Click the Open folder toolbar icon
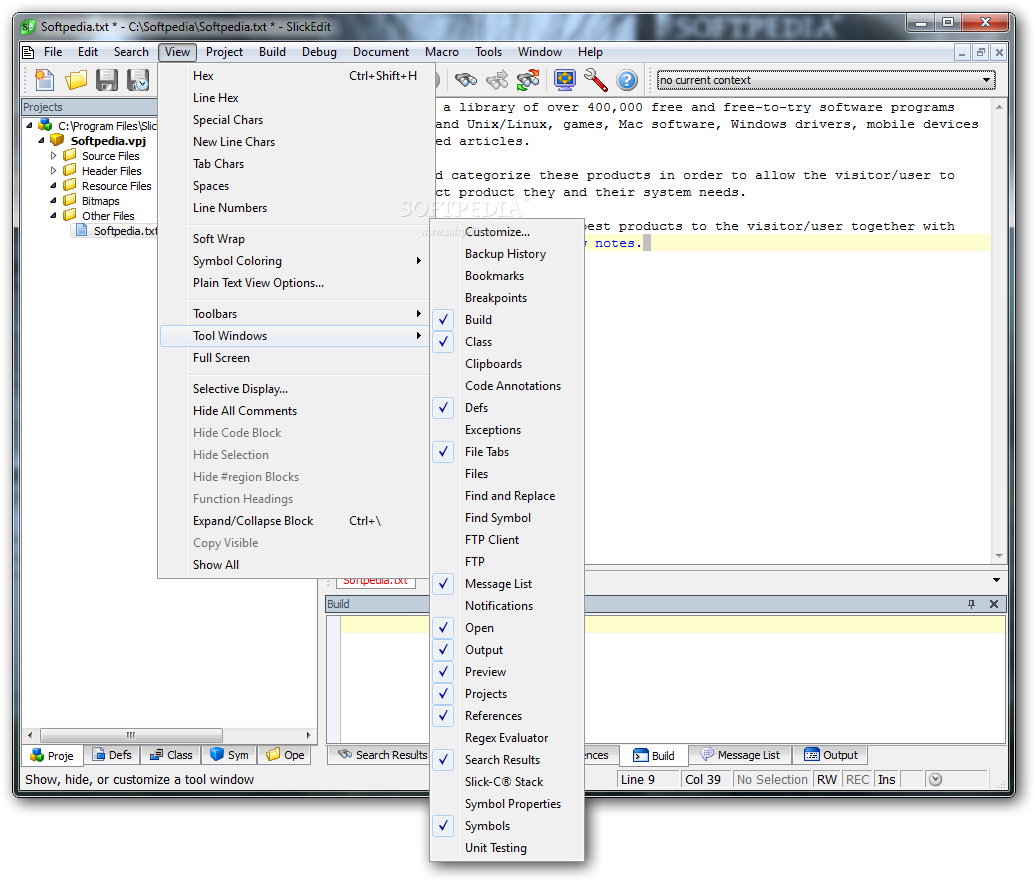Image resolution: width=1036 pixels, height=882 pixels. (x=75, y=80)
